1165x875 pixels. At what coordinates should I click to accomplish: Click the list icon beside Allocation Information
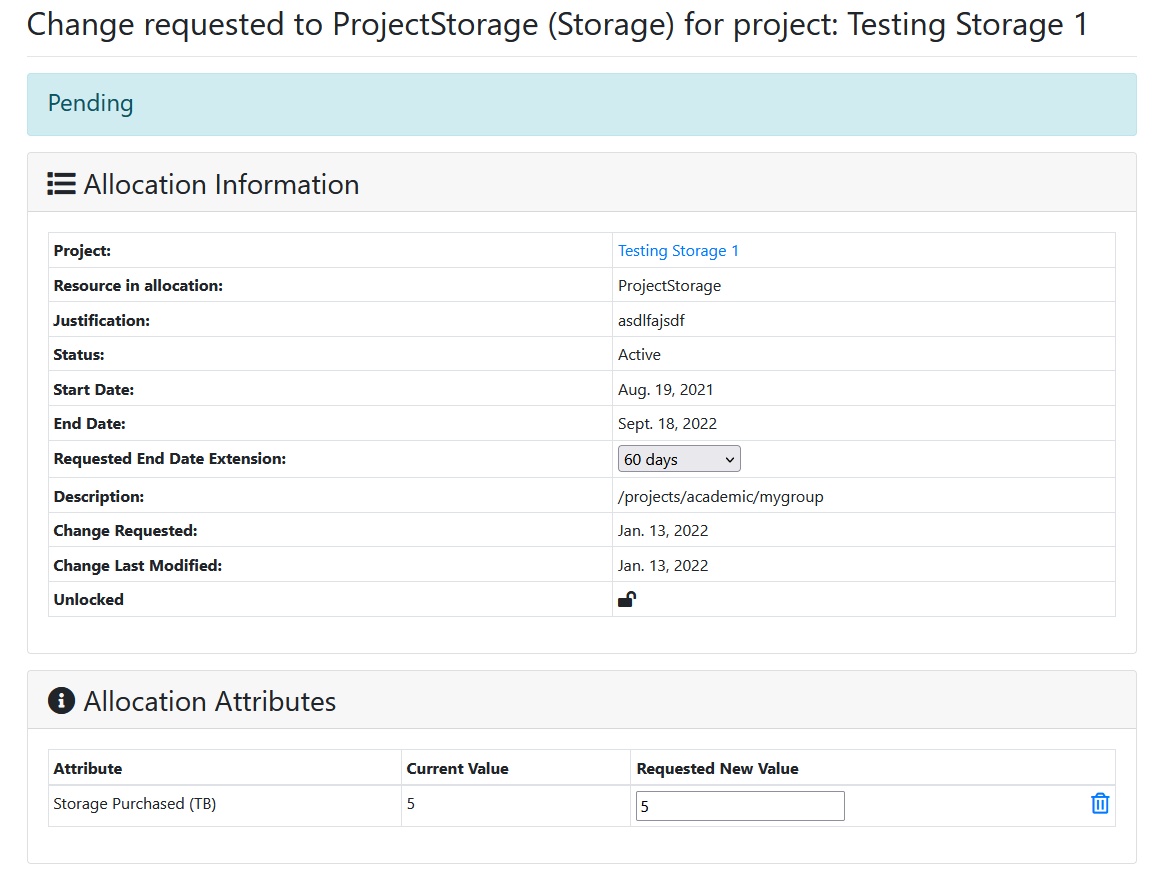(x=62, y=183)
